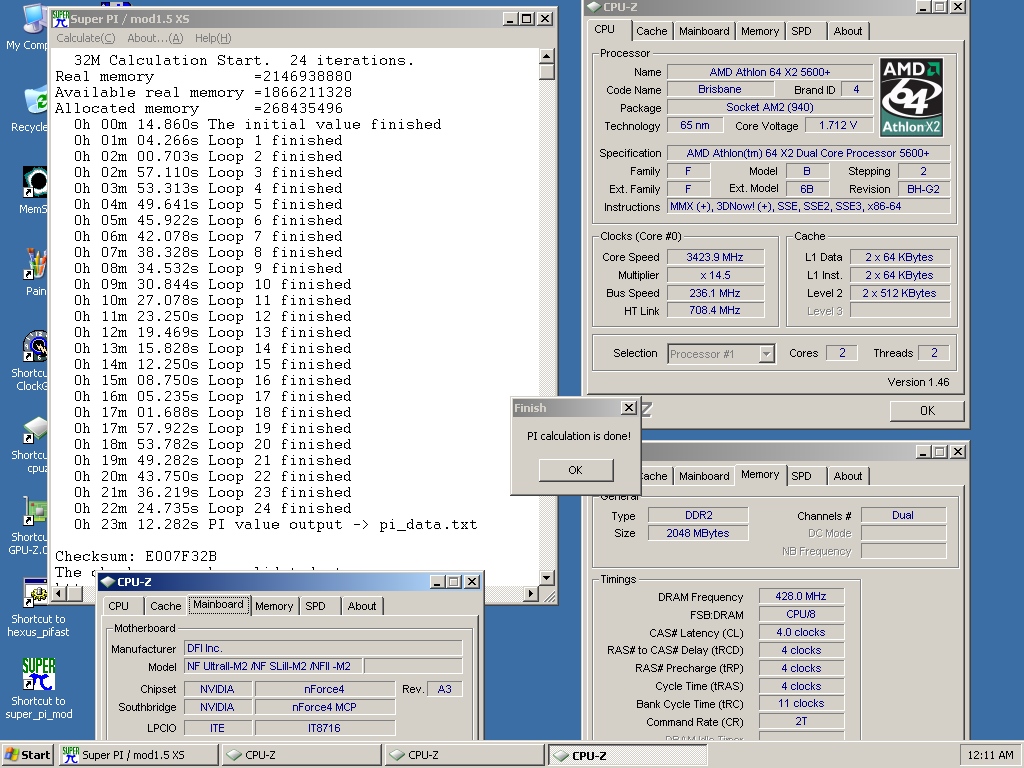The height and width of the screenshot is (768, 1024).
Task: Select Memory tab in bottom-left CPU-Z window
Action: pyautogui.click(x=274, y=606)
